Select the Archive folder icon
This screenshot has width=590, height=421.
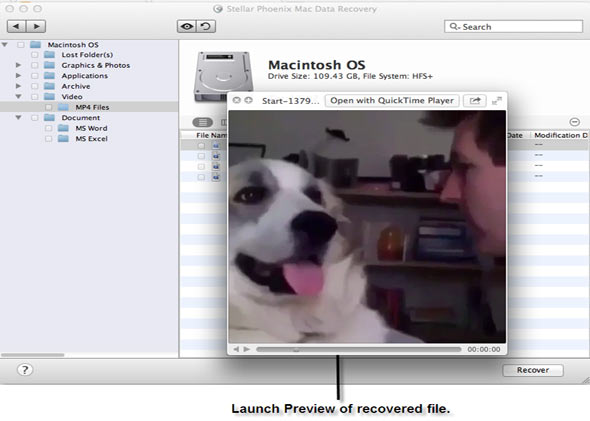coord(49,86)
